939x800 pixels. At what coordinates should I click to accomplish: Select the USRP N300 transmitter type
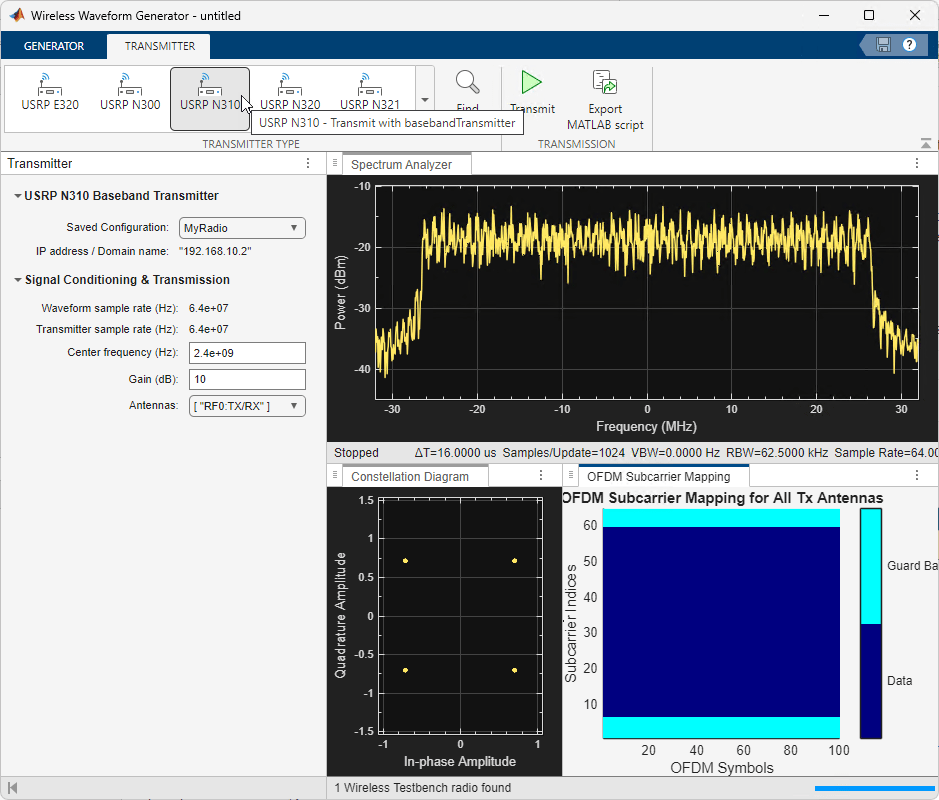tap(128, 97)
